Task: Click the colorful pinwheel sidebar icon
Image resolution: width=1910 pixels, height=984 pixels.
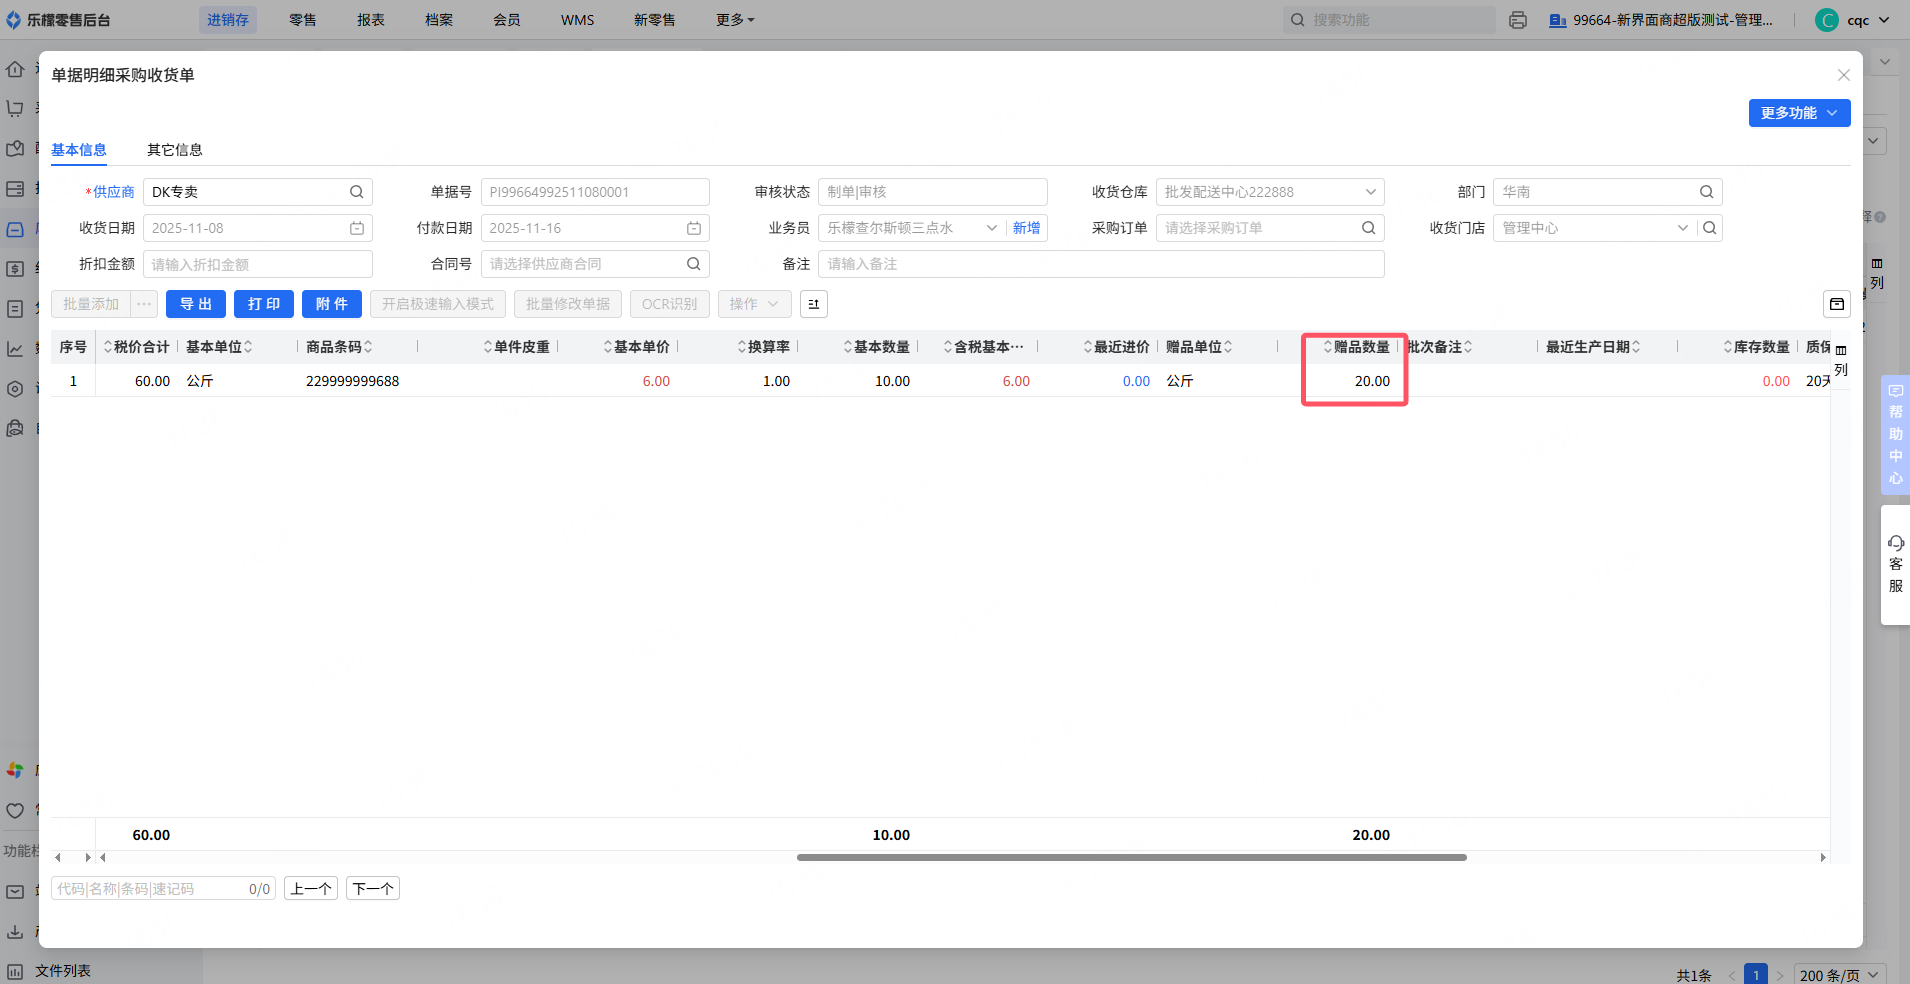Action: pos(15,770)
